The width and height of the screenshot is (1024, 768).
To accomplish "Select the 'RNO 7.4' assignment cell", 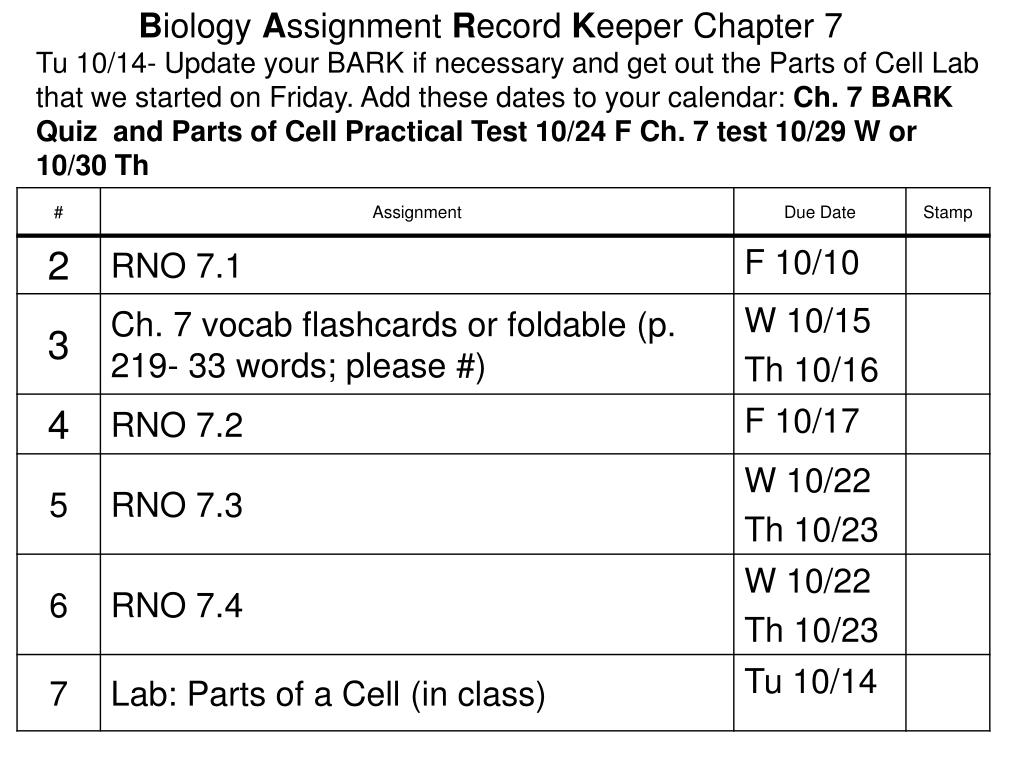I will pos(417,605).
